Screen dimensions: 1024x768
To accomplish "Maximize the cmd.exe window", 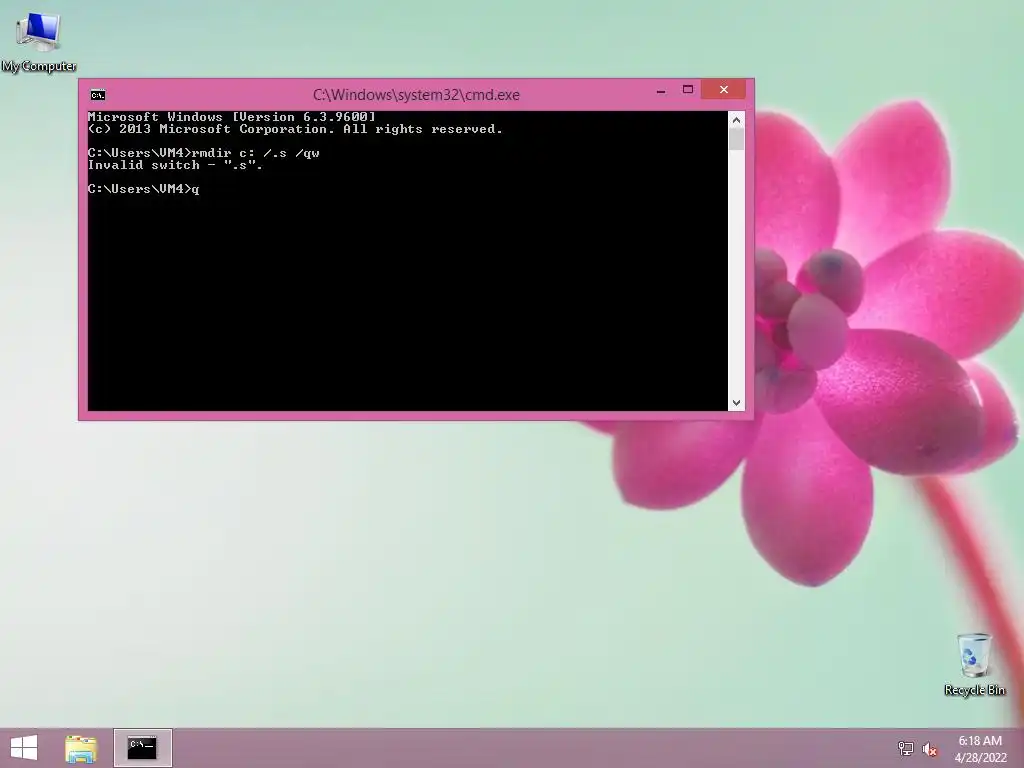I will pyautogui.click(x=688, y=90).
